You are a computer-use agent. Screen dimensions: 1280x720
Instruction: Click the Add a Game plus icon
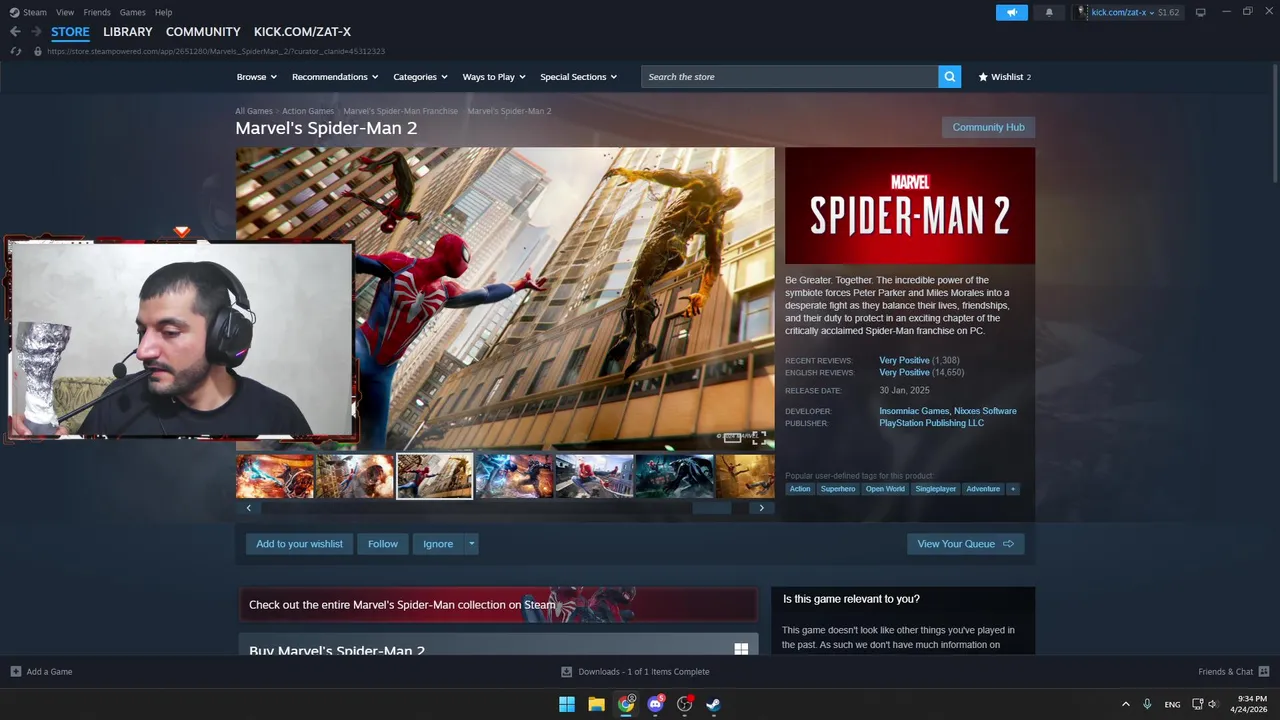(15, 672)
